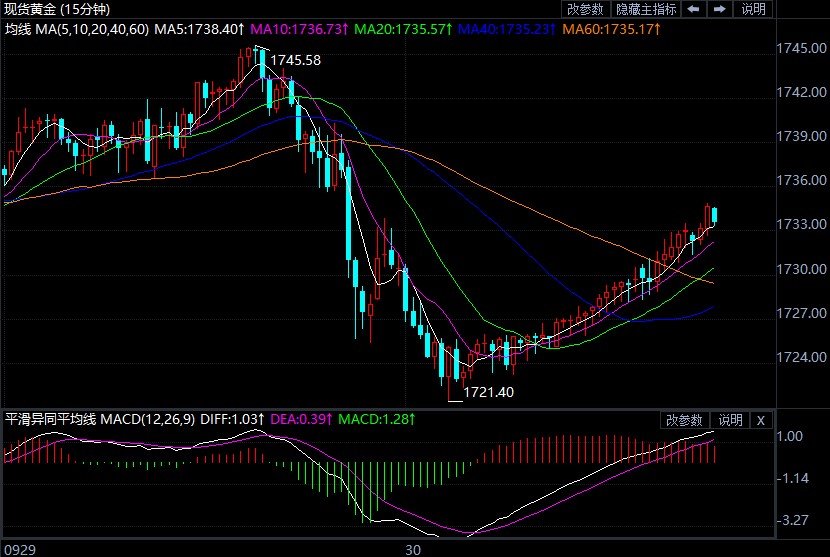Click the left arrow navigation button
The image size is (830, 557).
693,9
